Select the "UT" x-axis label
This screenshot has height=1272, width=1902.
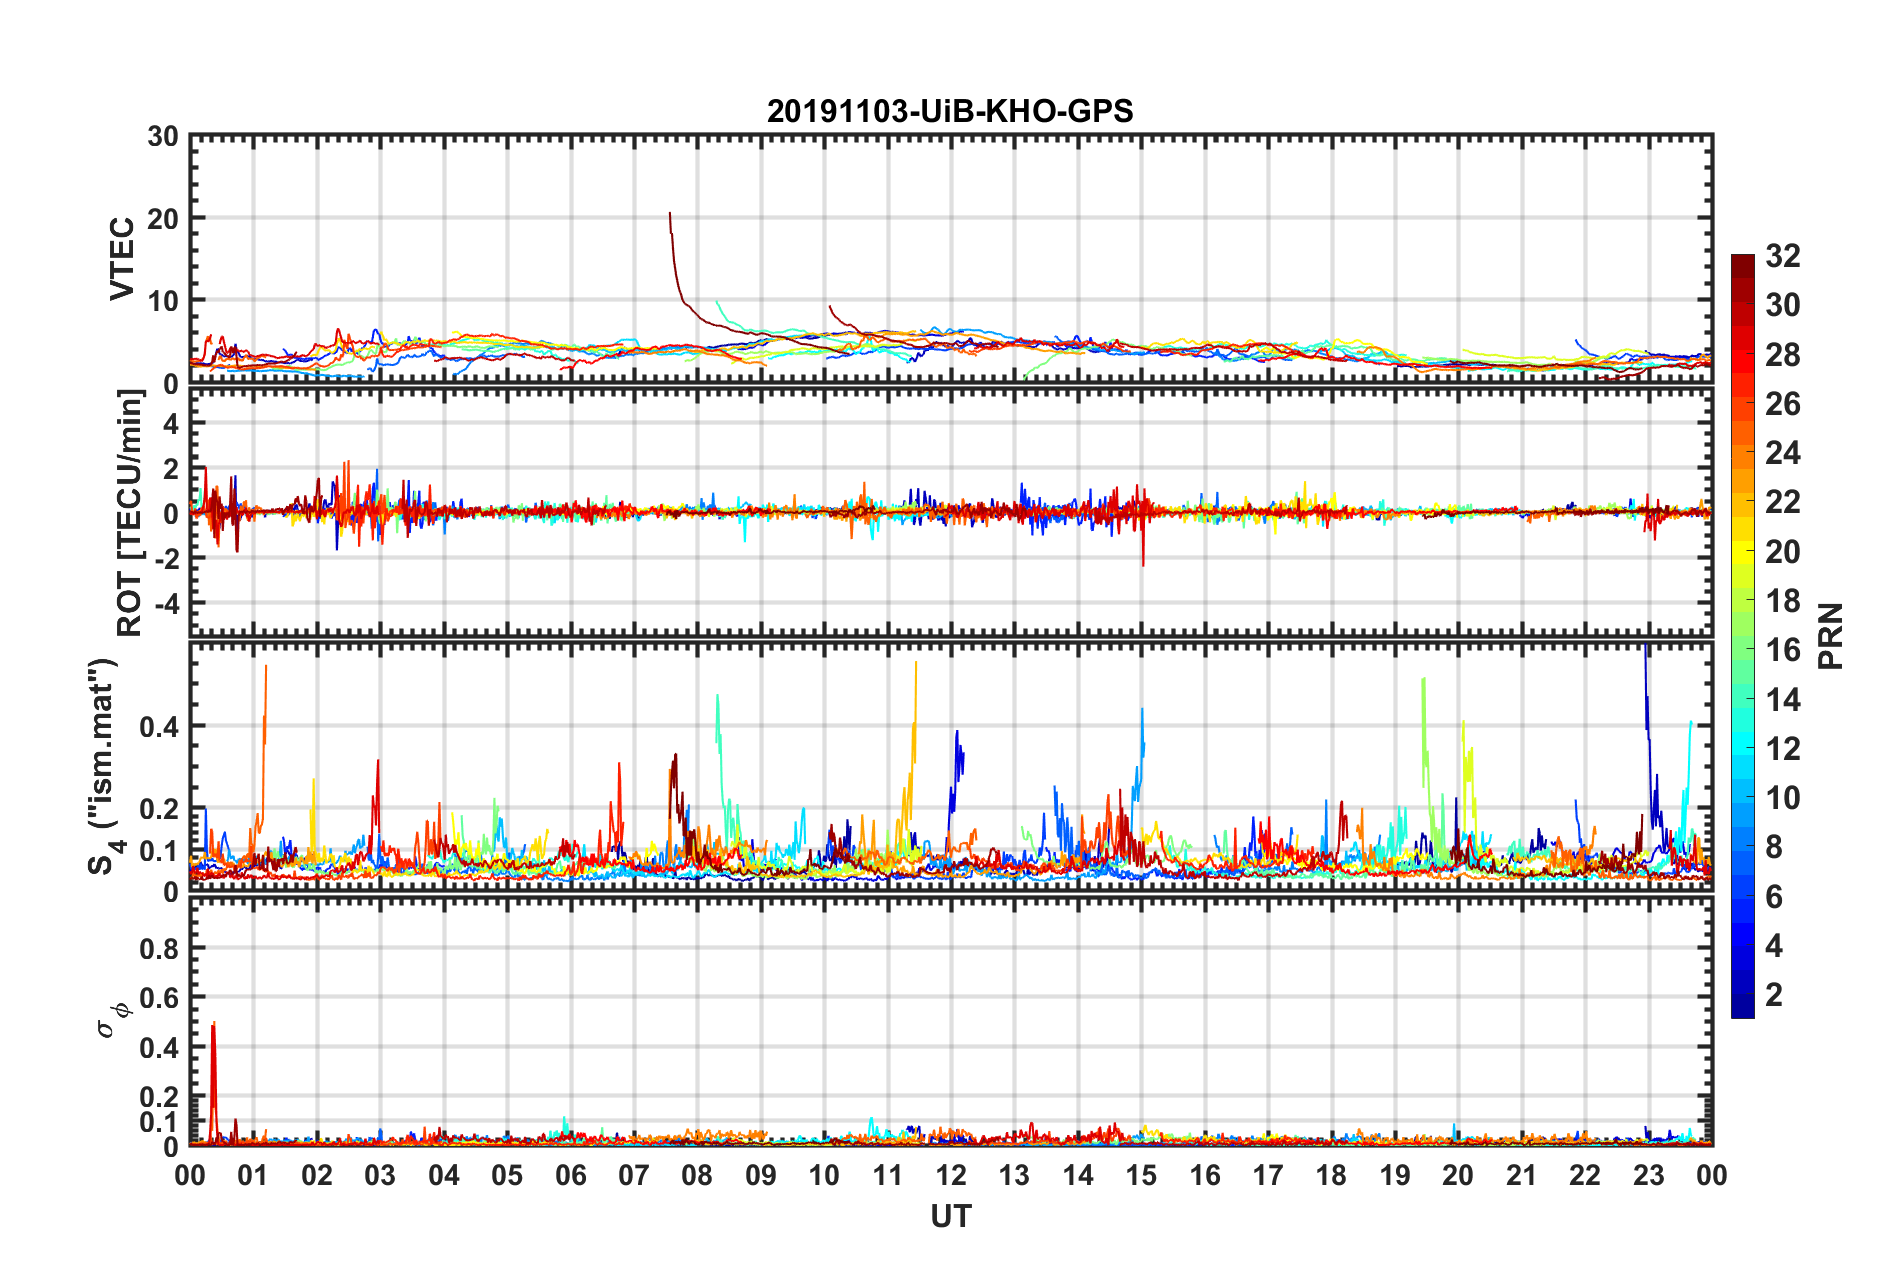pyautogui.click(x=951, y=1216)
